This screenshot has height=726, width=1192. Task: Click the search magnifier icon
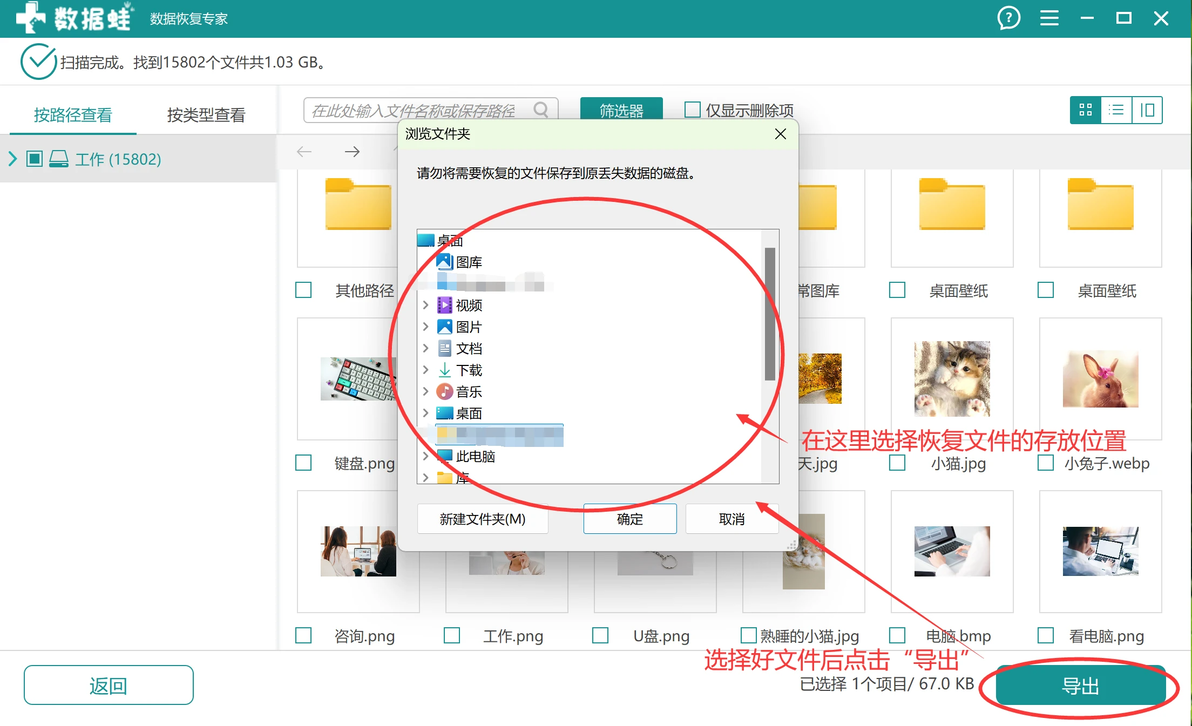click(541, 110)
